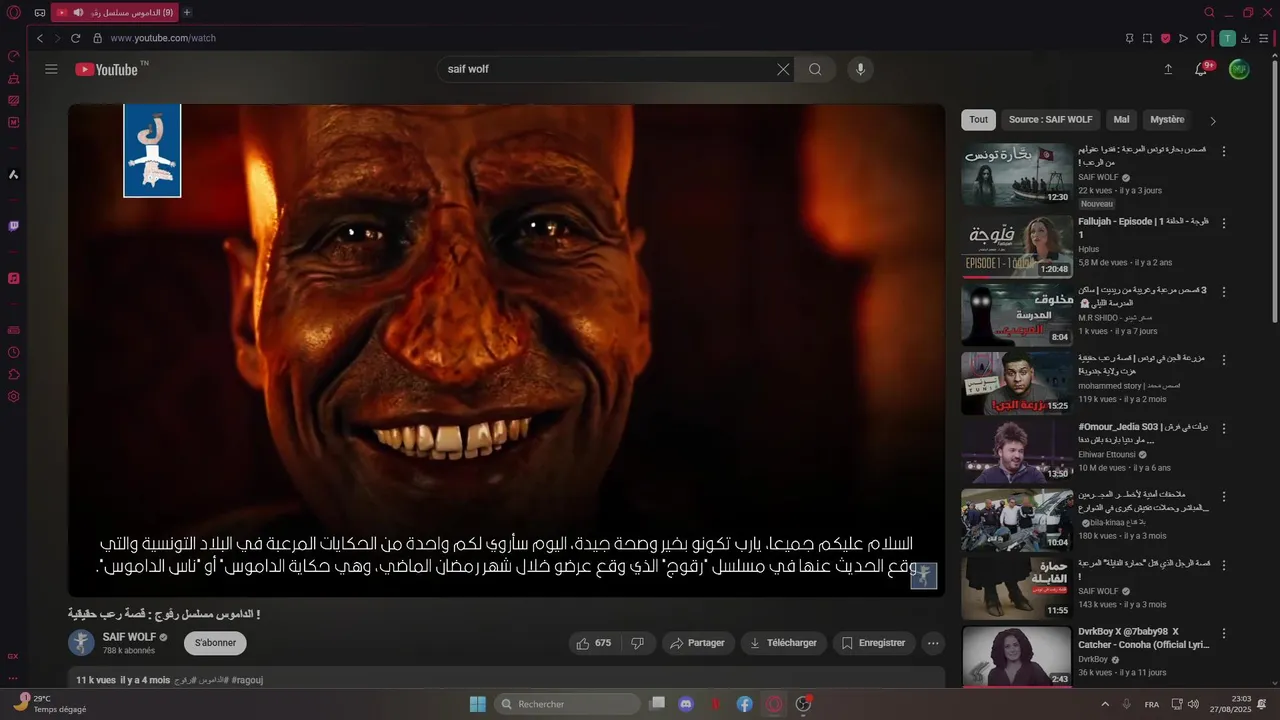
Task: Select the Mal filter chip
Action: point(1121,120)
